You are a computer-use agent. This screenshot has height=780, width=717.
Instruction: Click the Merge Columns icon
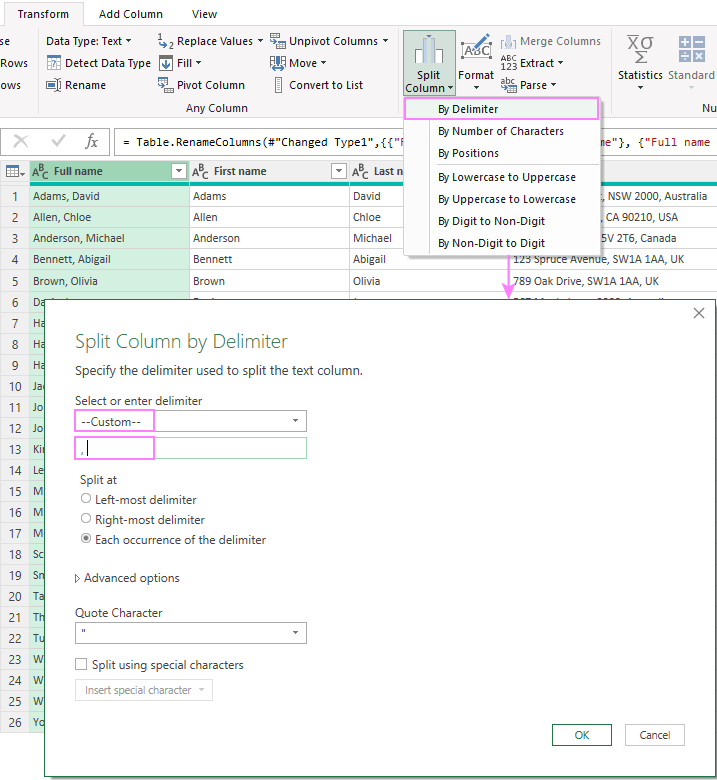(508, 42)
